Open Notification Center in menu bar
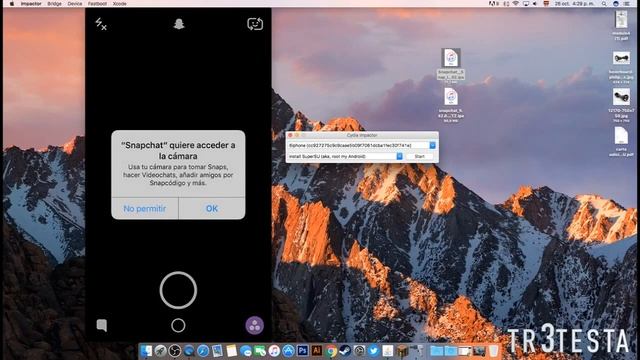Viewport: 640px width, 360px height. 627,4
